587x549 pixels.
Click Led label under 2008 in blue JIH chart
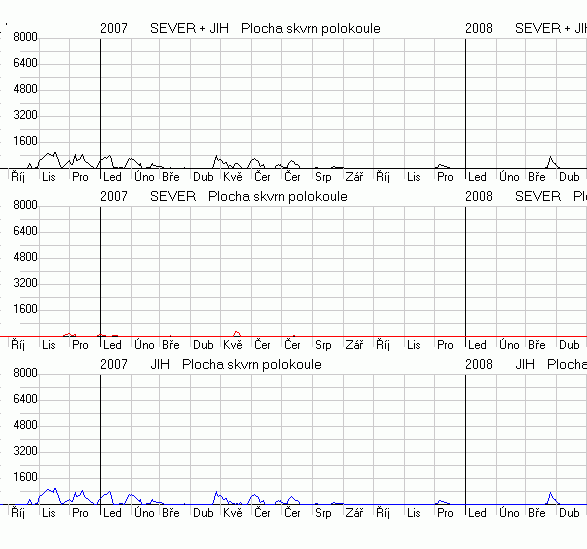477,513
